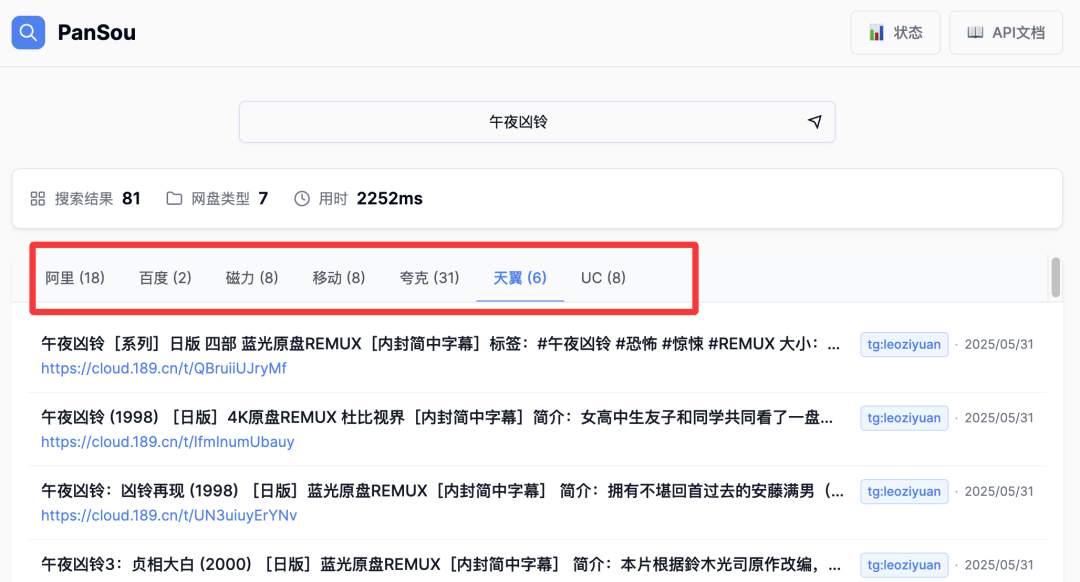The width and height of the screenshot is (1080, 582).
Task: Show the UC (8) results tab
Action: (x=603, y=278)
